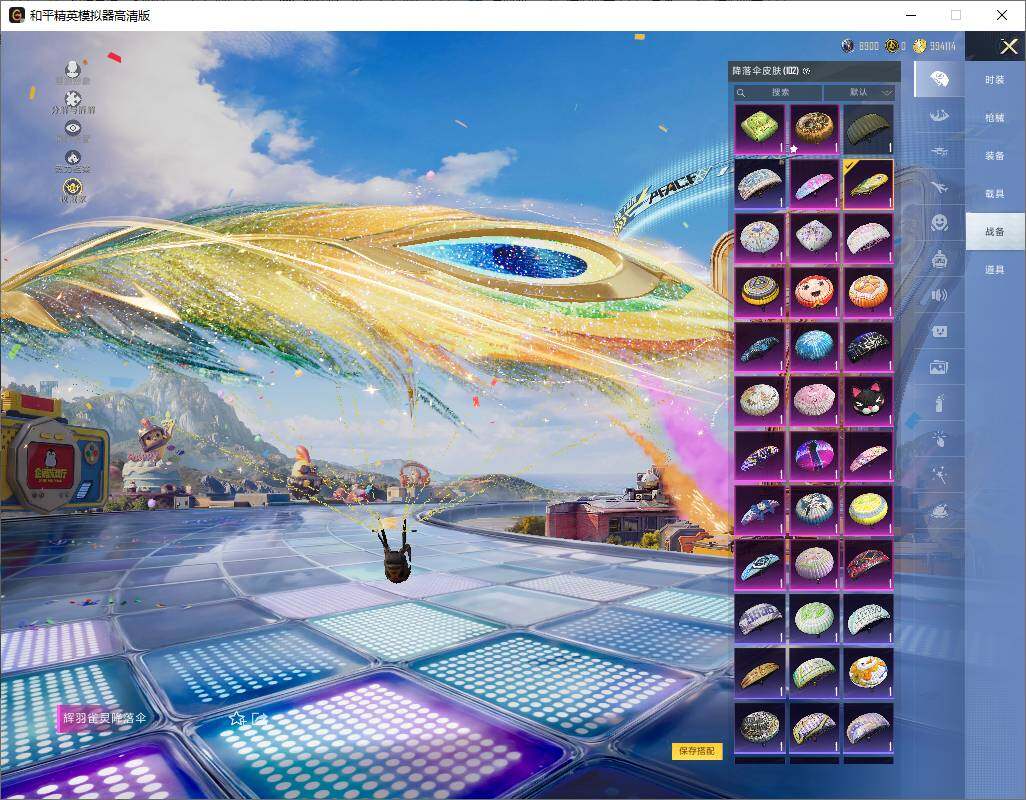Select the red cartoon face parachute
The image size is (1026, 800).
814,292
